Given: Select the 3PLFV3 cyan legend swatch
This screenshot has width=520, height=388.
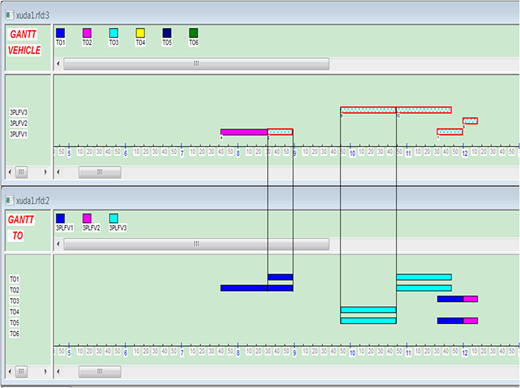Looking at the screenshot, I should pyautogui.click(x=114, y=218).
